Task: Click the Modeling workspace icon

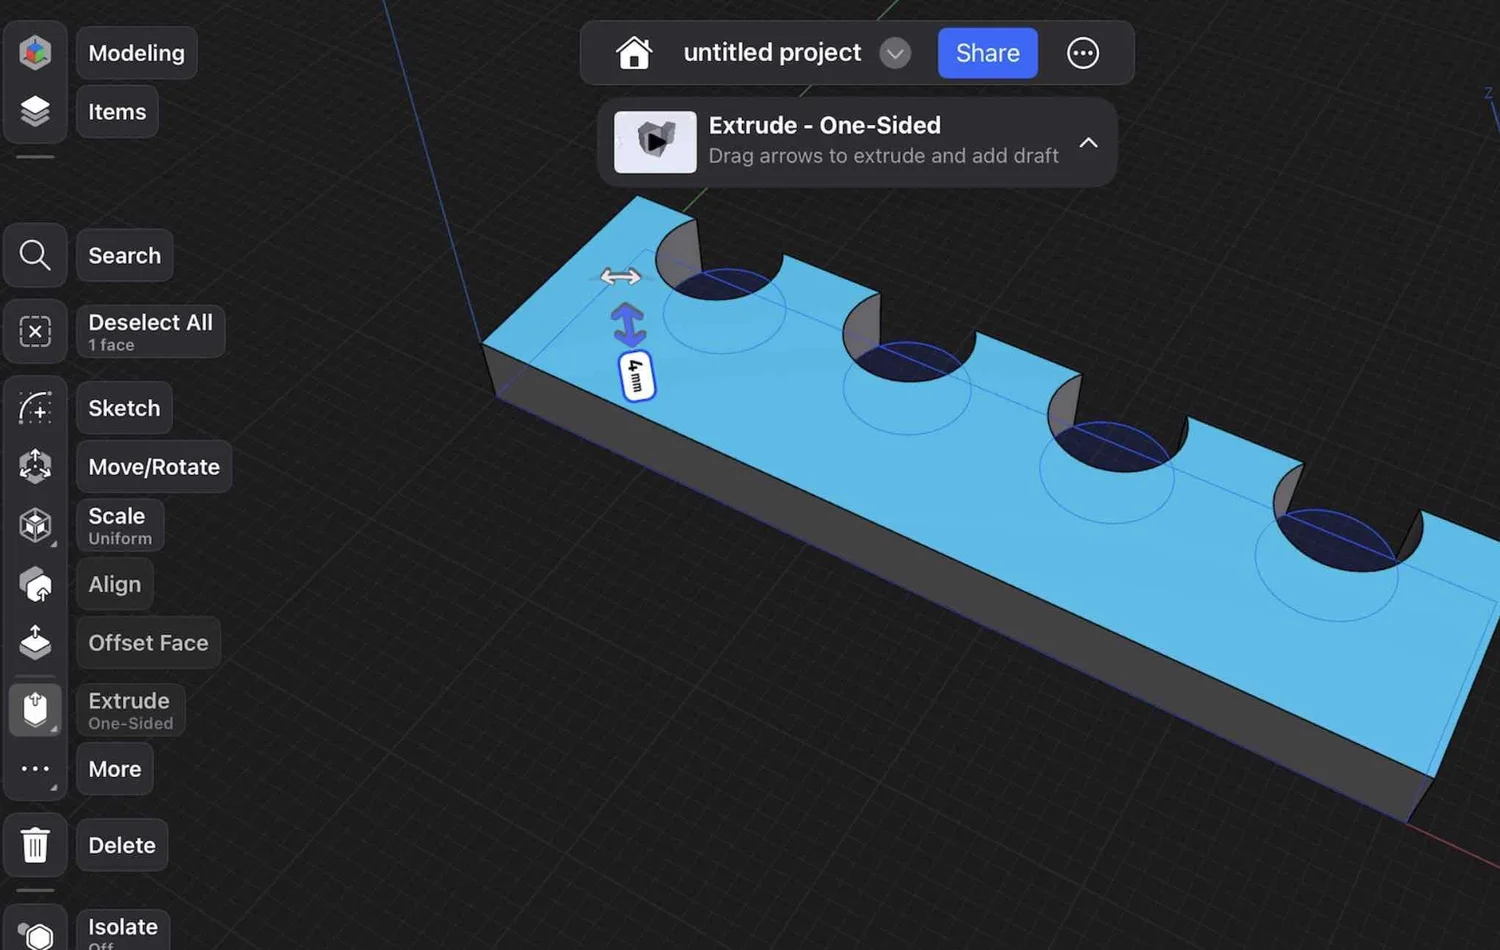Action: [x=35, y=52]
